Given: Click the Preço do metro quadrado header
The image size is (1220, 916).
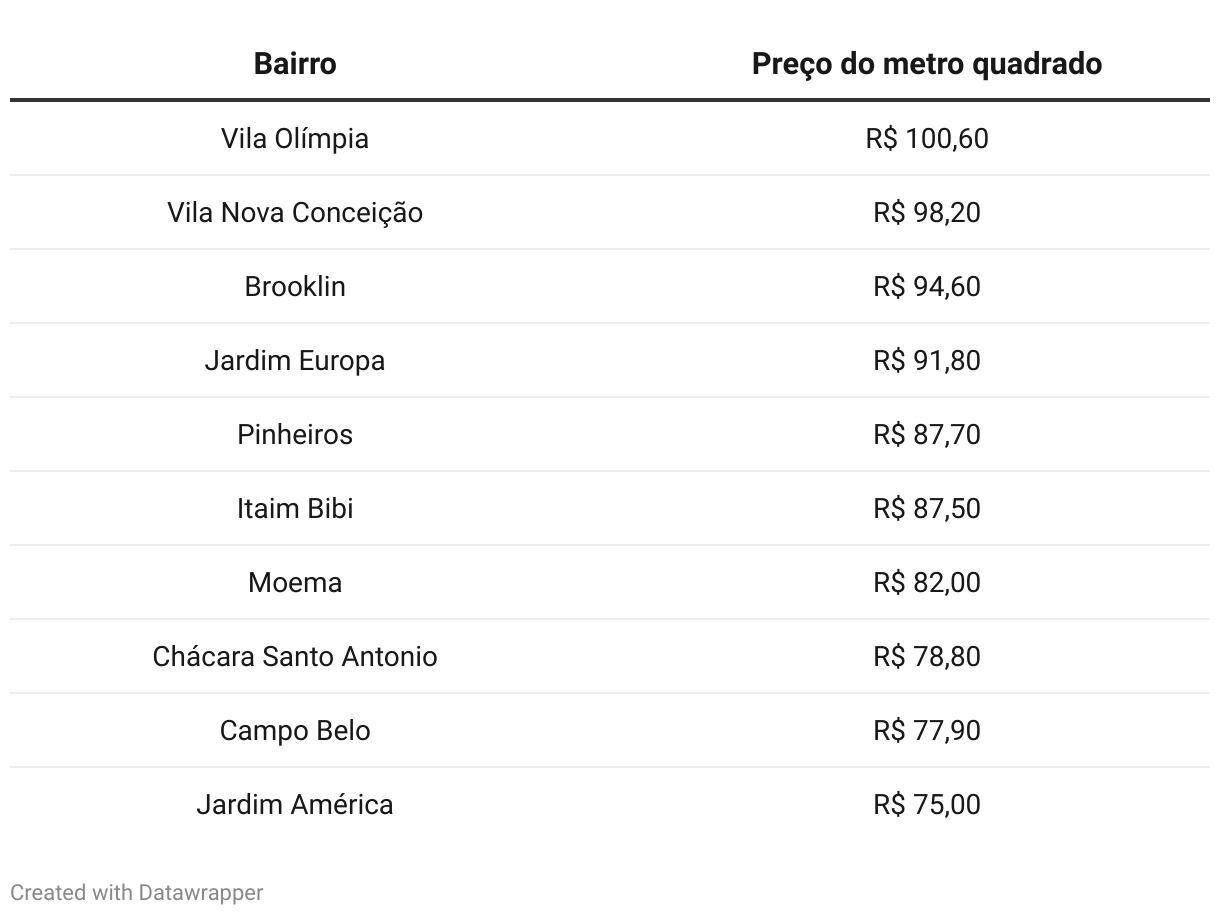Looking at the screenshot, I should tap(926, 64).
